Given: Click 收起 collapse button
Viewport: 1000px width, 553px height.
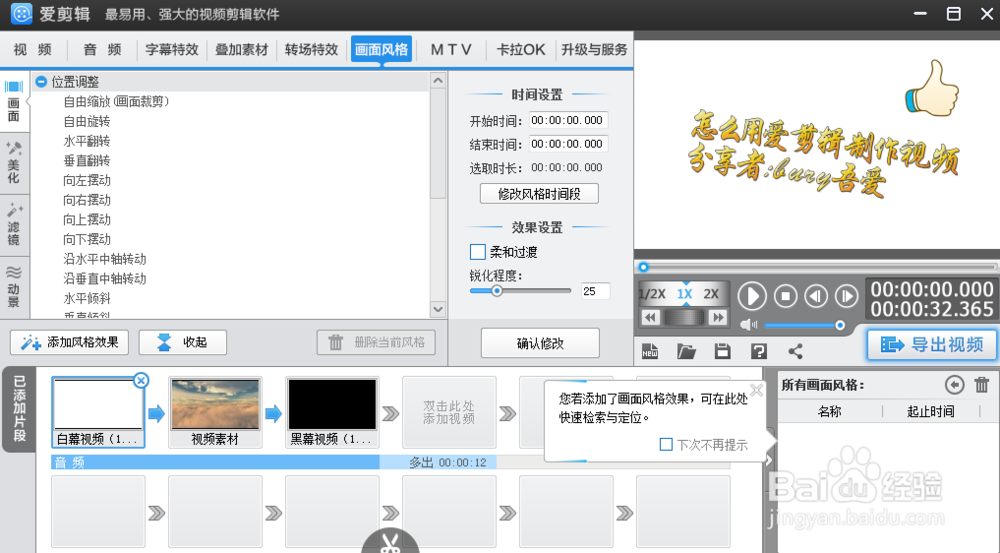Looking at the screenshot, I should (x=182, y=343).
